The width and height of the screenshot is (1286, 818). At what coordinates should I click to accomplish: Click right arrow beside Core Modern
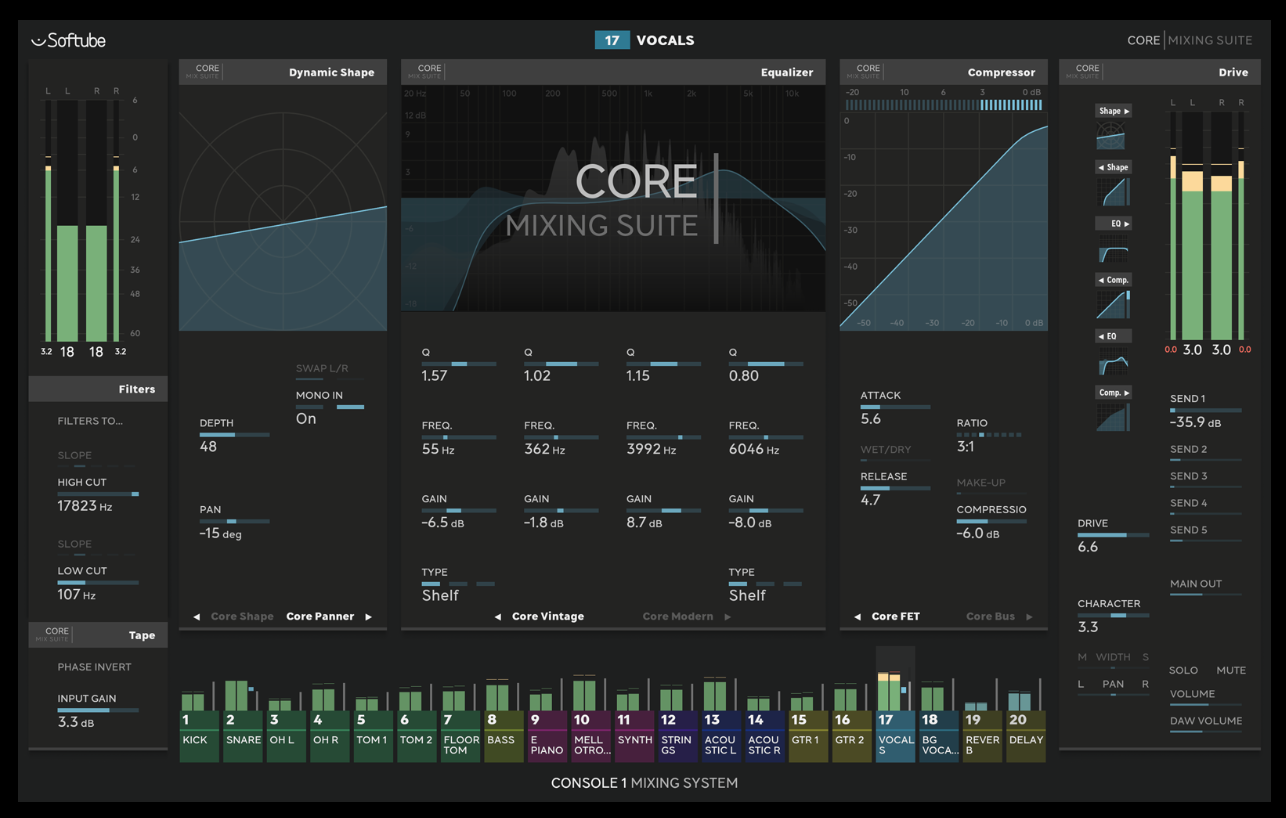coord(727,617)
